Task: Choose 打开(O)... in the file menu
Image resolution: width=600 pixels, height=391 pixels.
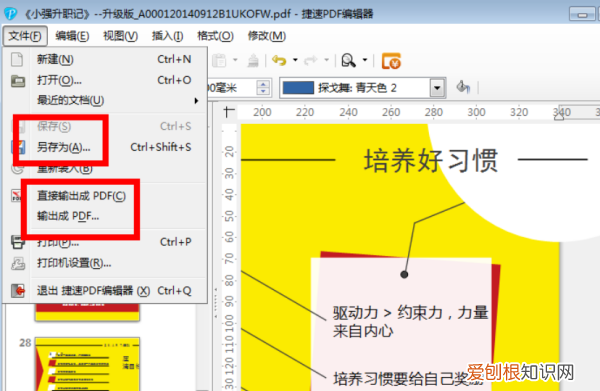Action: (105, 80)
